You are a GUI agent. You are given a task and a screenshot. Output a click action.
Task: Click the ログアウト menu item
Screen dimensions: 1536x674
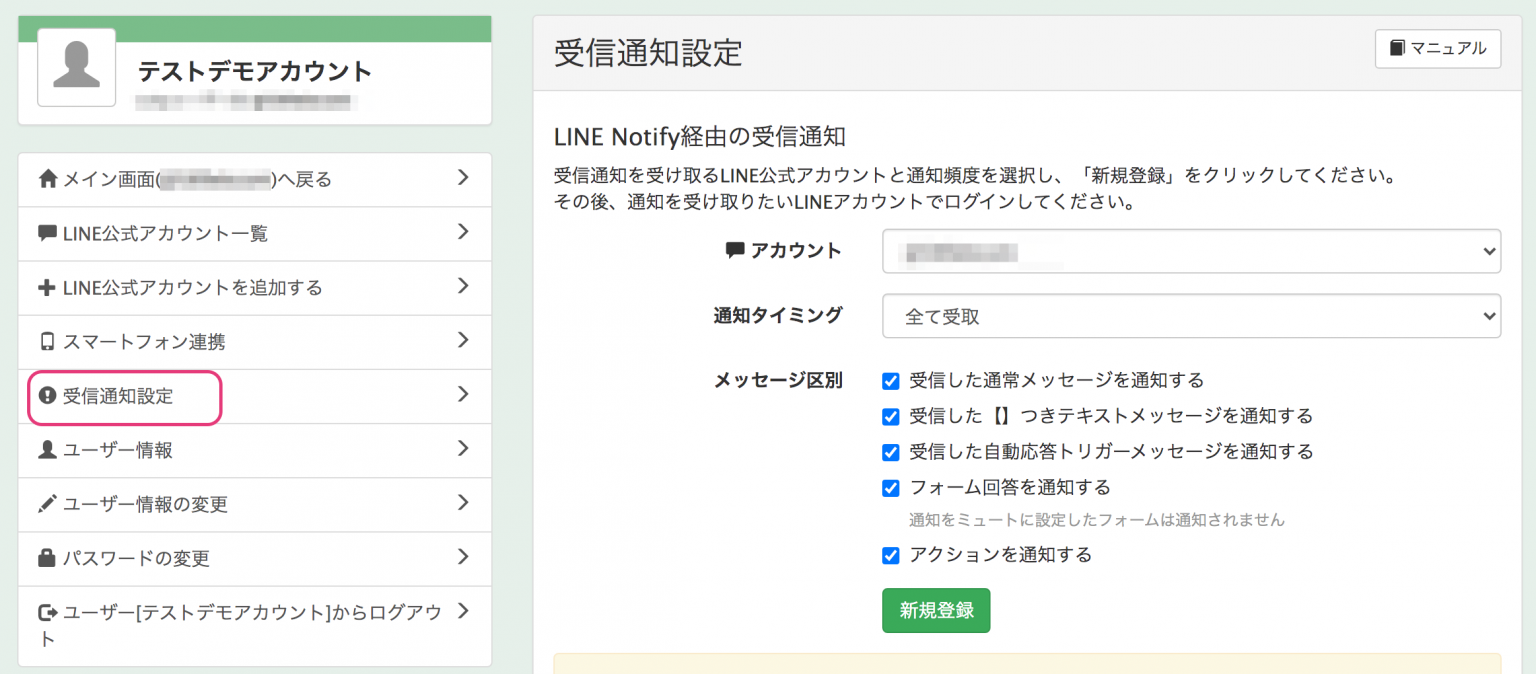pyautogui.click(x=255, y=626)
